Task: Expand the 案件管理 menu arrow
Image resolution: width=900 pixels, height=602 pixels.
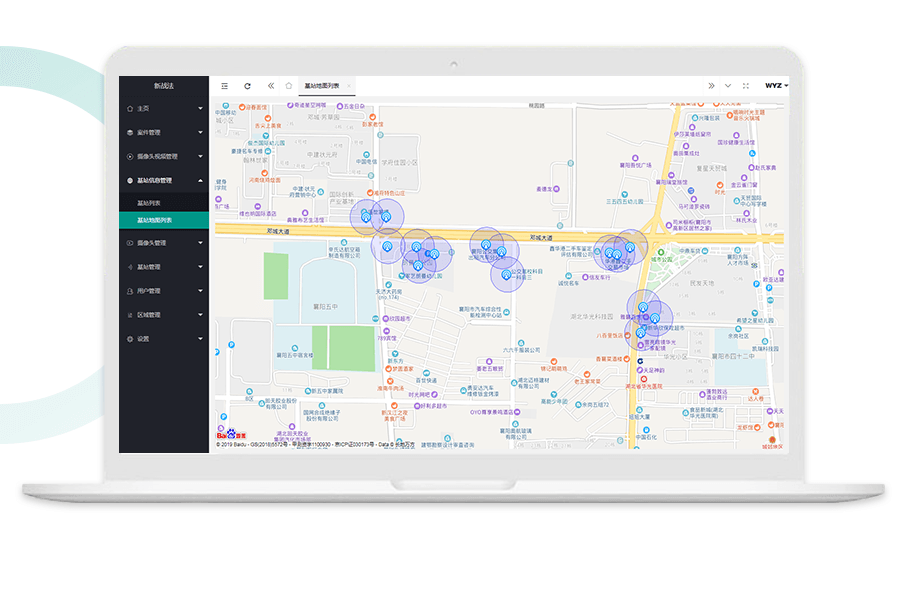Action: tap(200, 133)
